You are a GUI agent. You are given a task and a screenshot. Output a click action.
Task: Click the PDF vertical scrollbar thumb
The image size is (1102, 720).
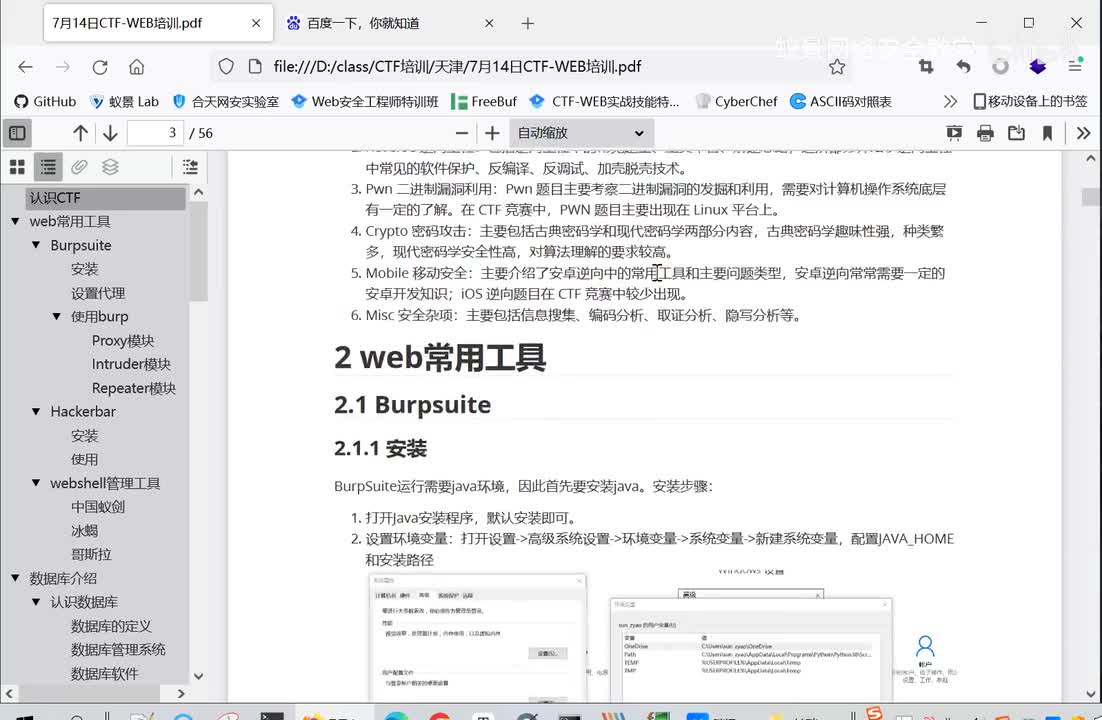[1091, 196]
